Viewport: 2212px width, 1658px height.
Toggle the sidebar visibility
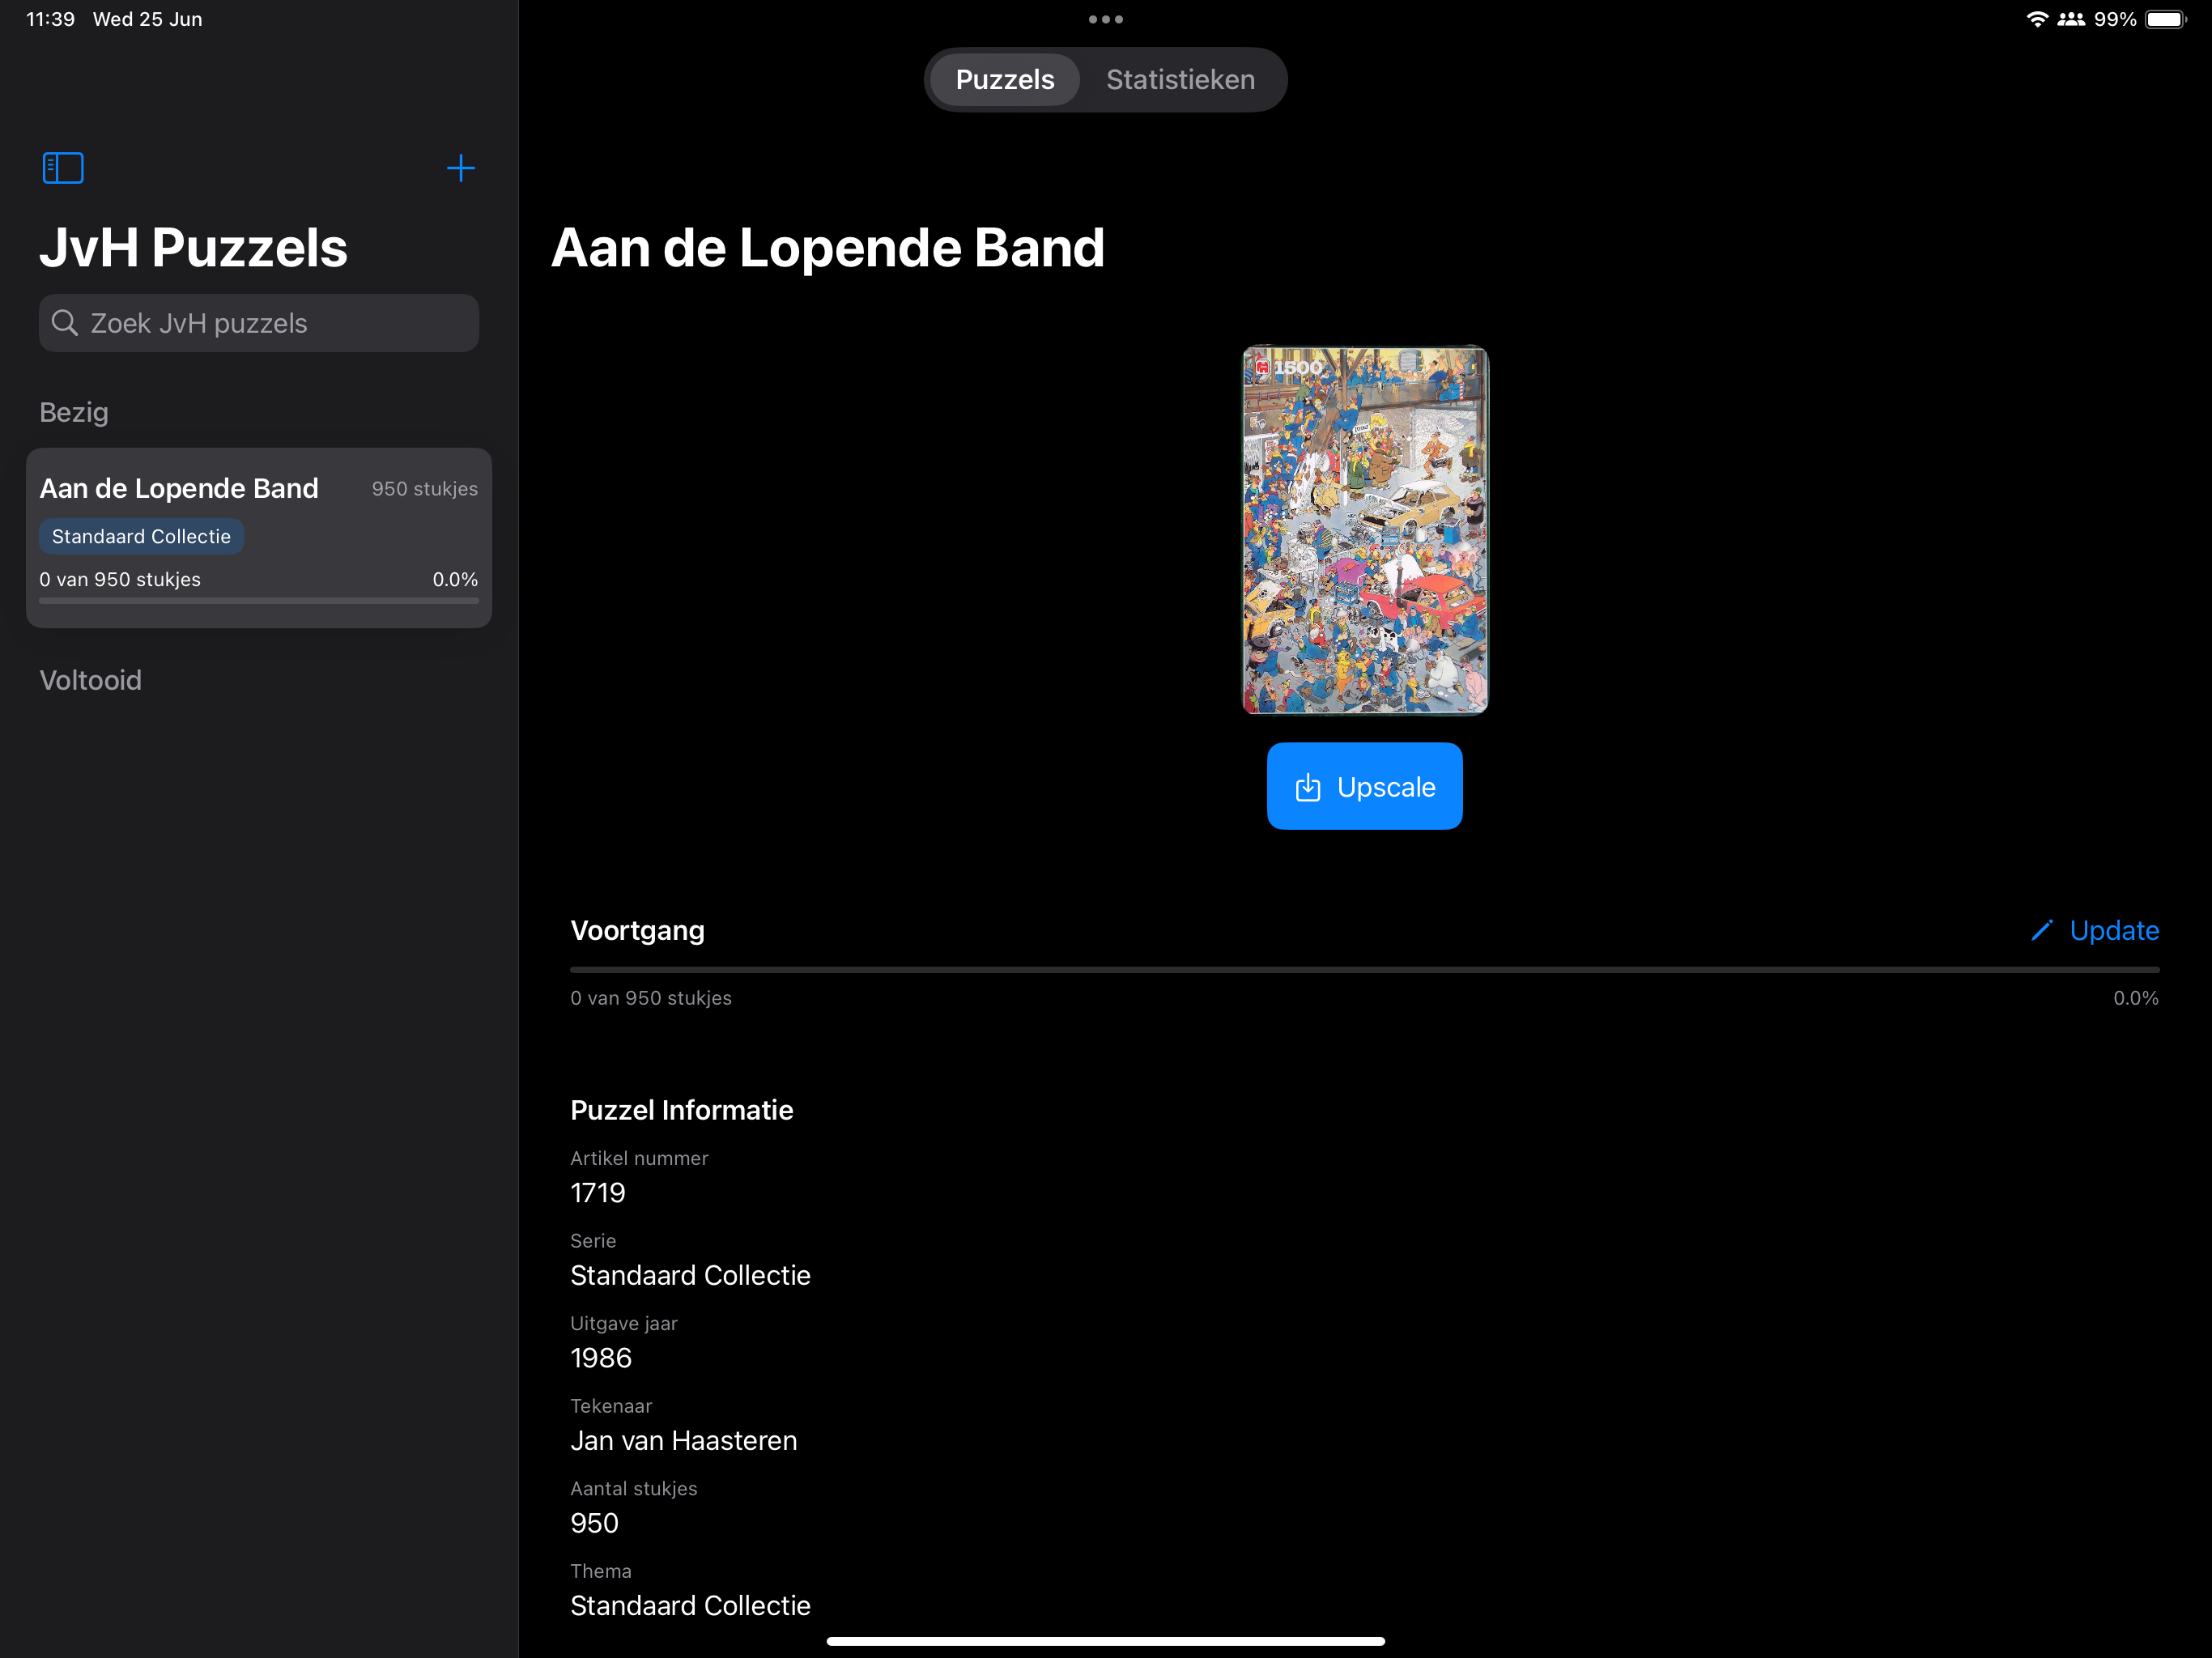click(62, 167)
